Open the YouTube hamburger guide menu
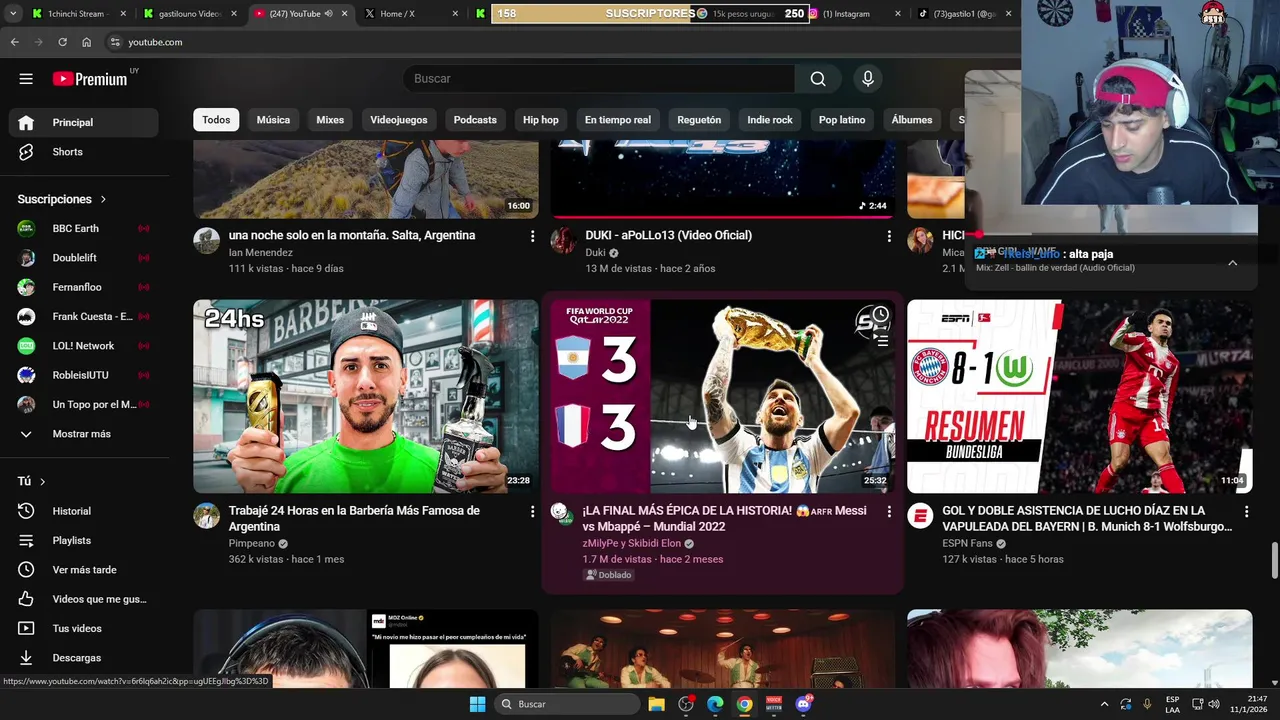Image resolution: width=1280 pixels, height=720 pixels. tap(26, 79)
